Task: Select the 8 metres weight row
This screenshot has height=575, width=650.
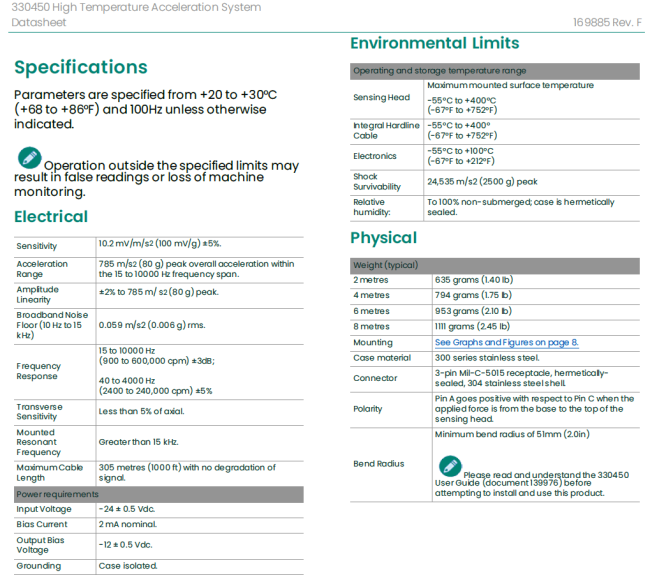Action: point(371,326)
